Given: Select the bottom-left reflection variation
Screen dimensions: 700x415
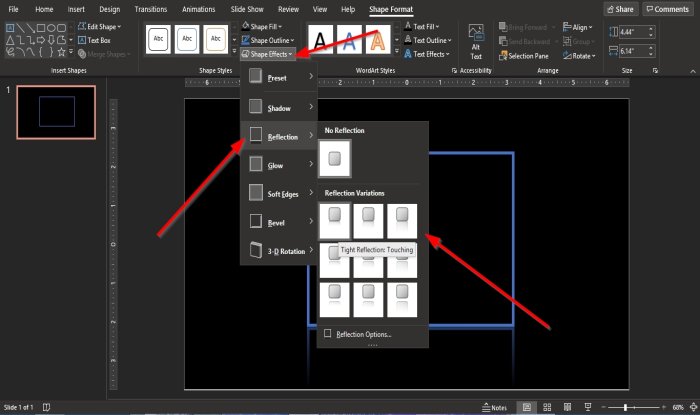Looking at the screenshot, I should pyautogui.click(x=334, y=299).
